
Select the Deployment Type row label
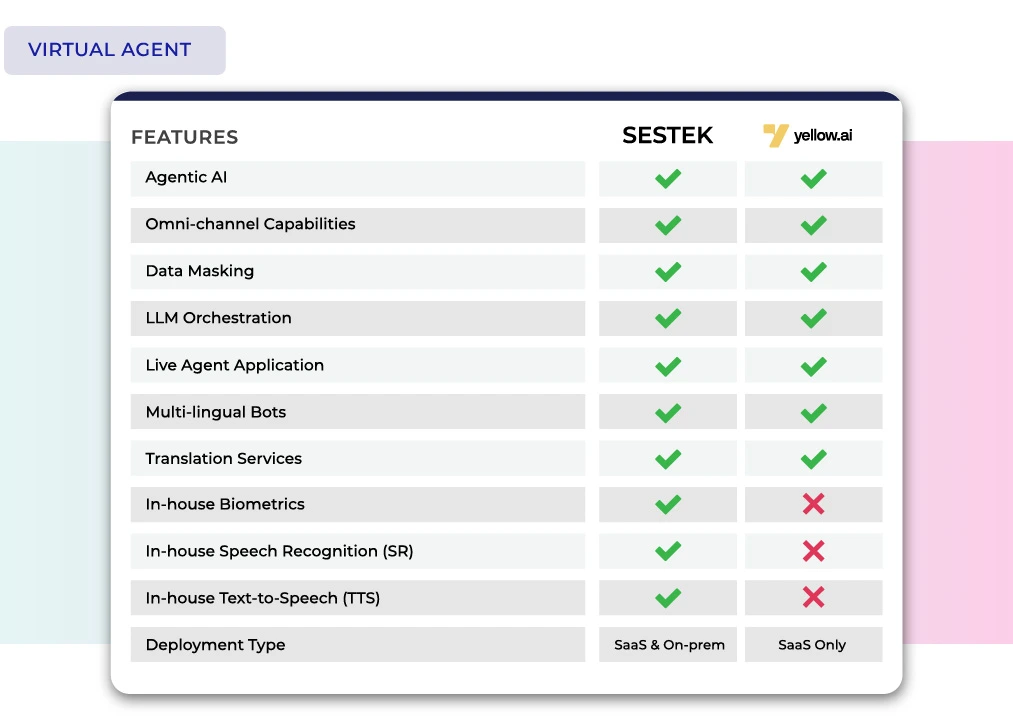215,645
